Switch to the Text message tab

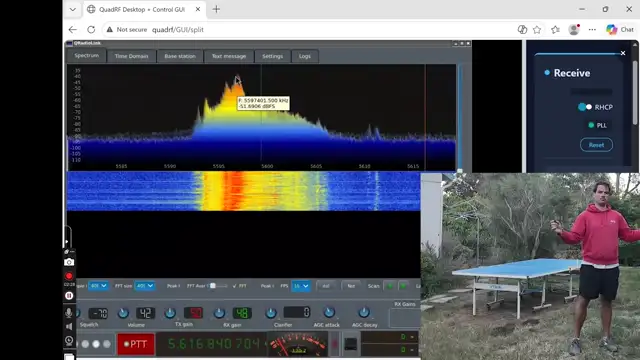tap(229, 56)
